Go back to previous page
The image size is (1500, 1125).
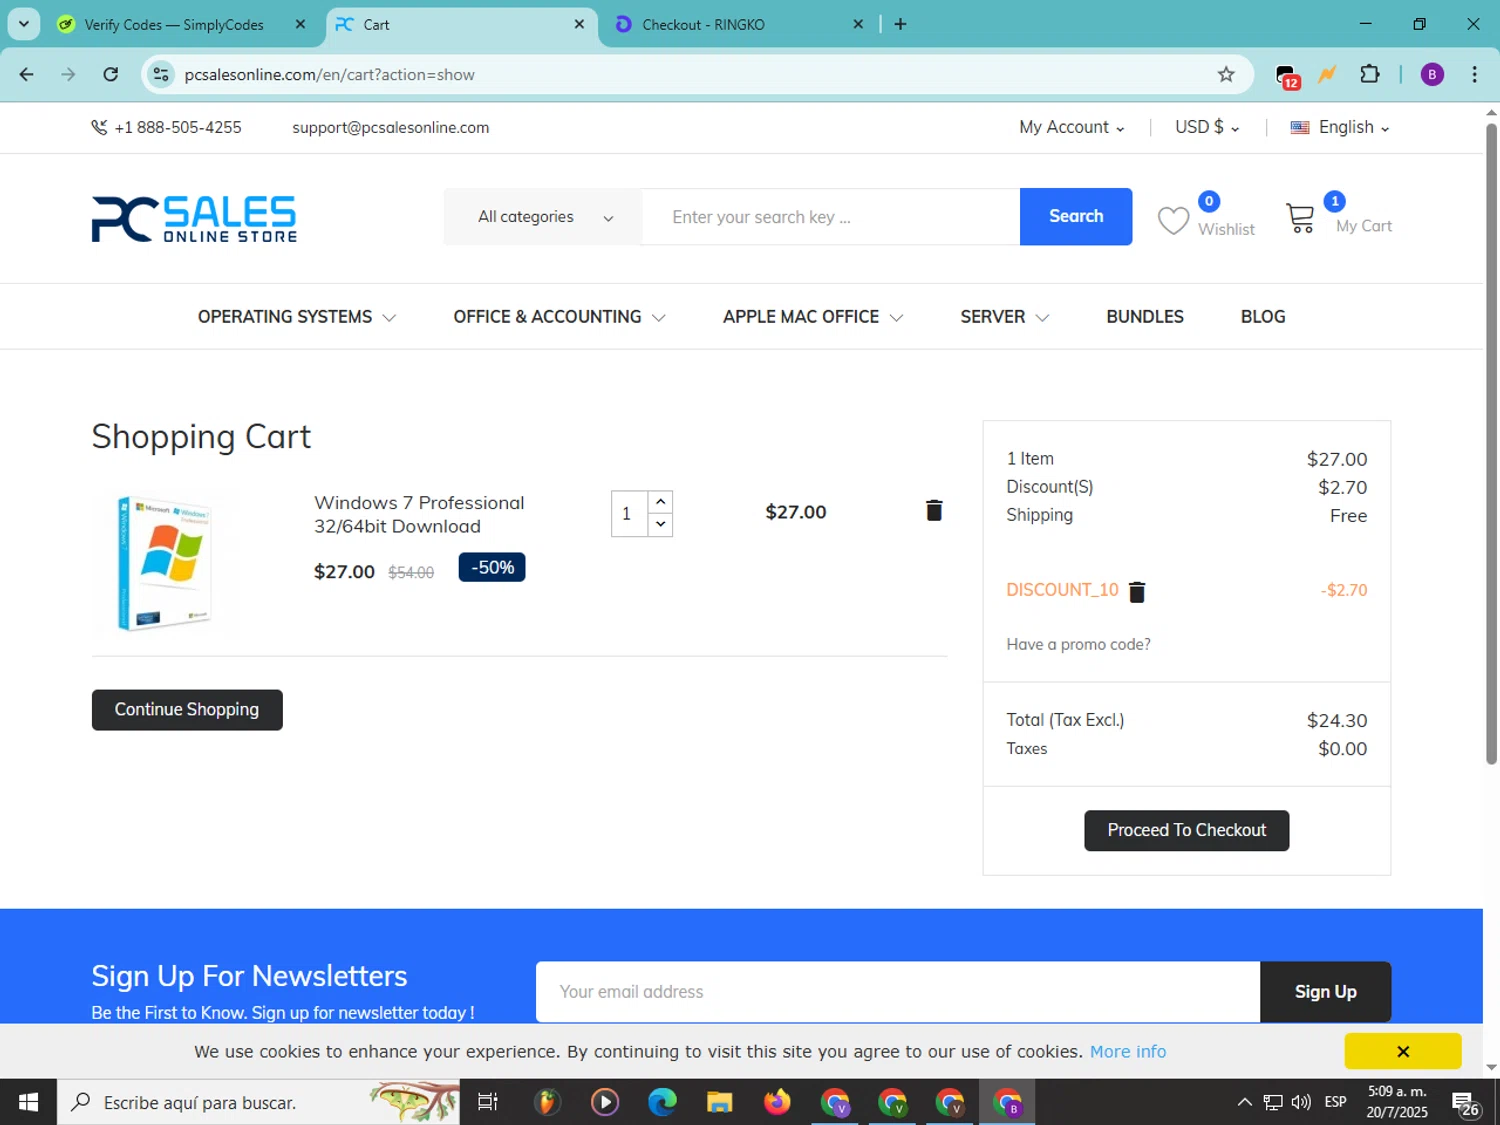coord(27,74)
